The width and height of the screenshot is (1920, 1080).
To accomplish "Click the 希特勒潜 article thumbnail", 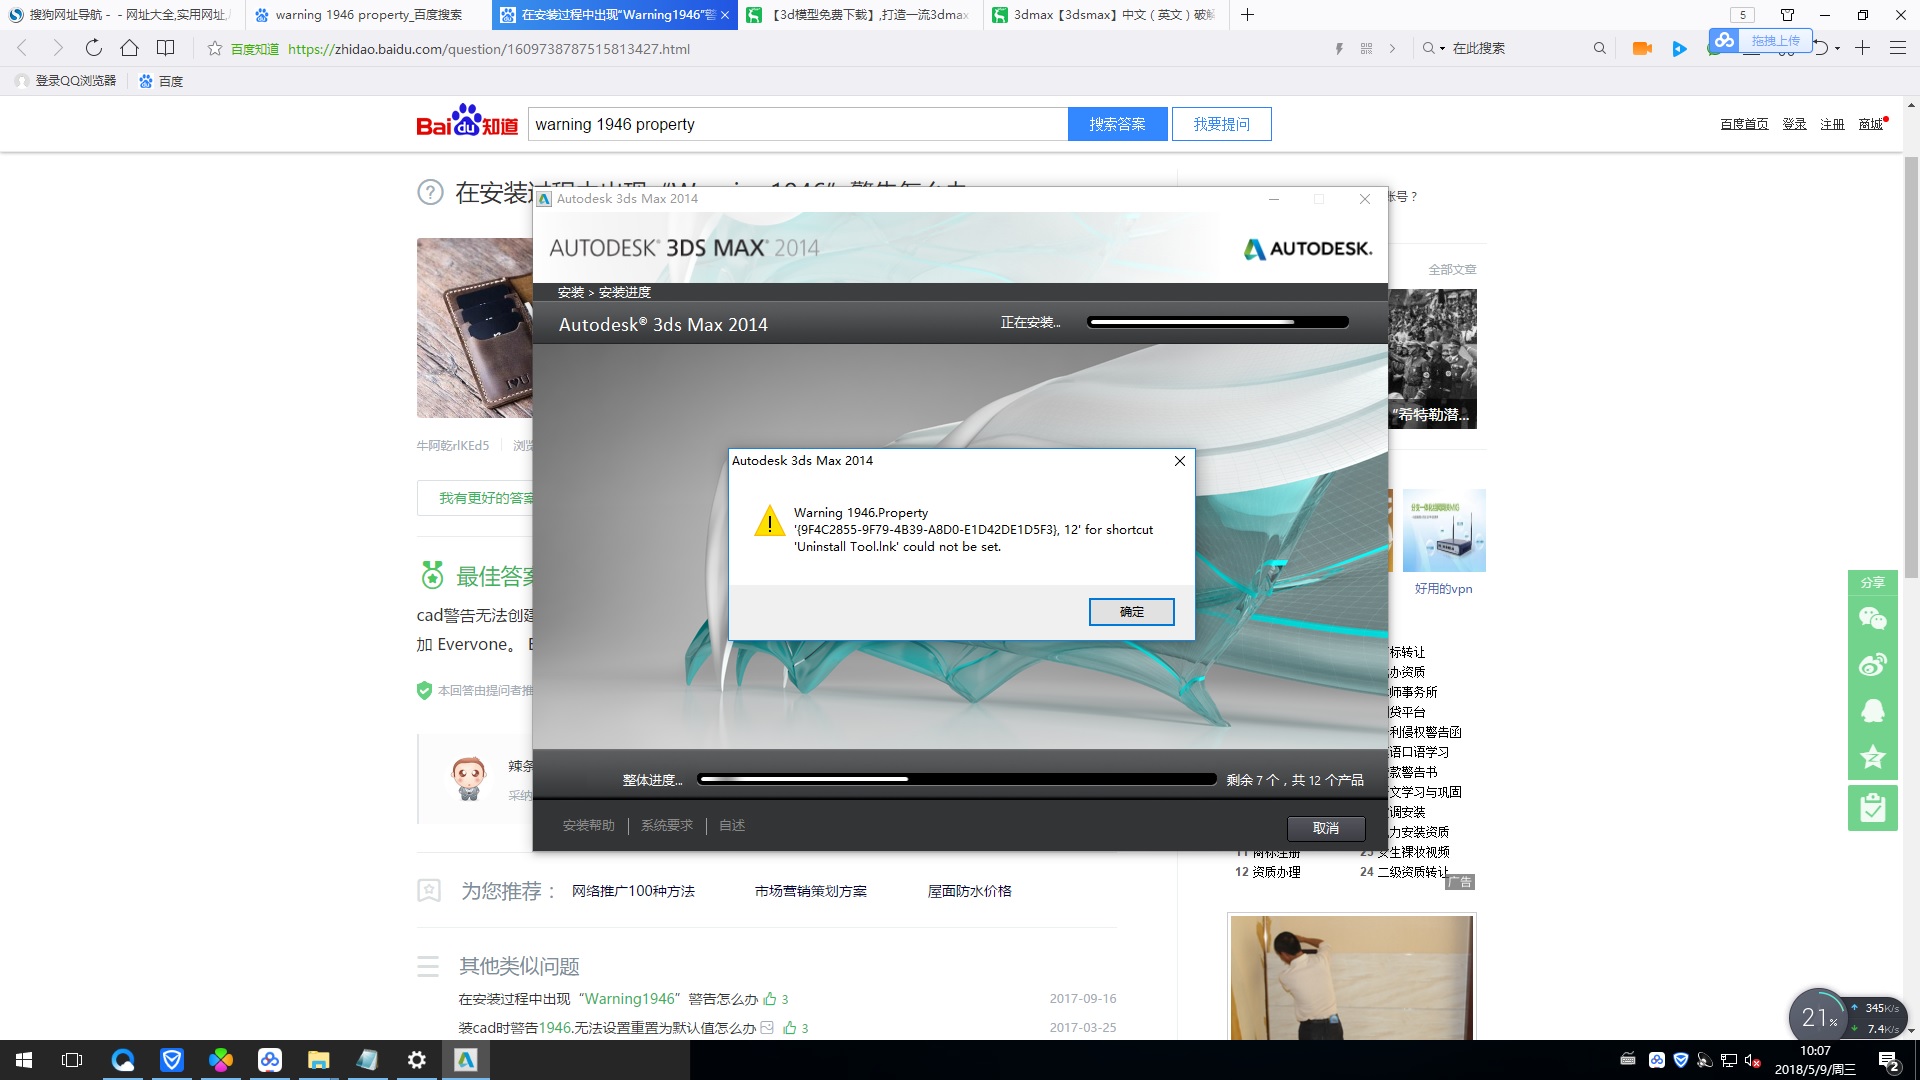I will coord(1433,359).
